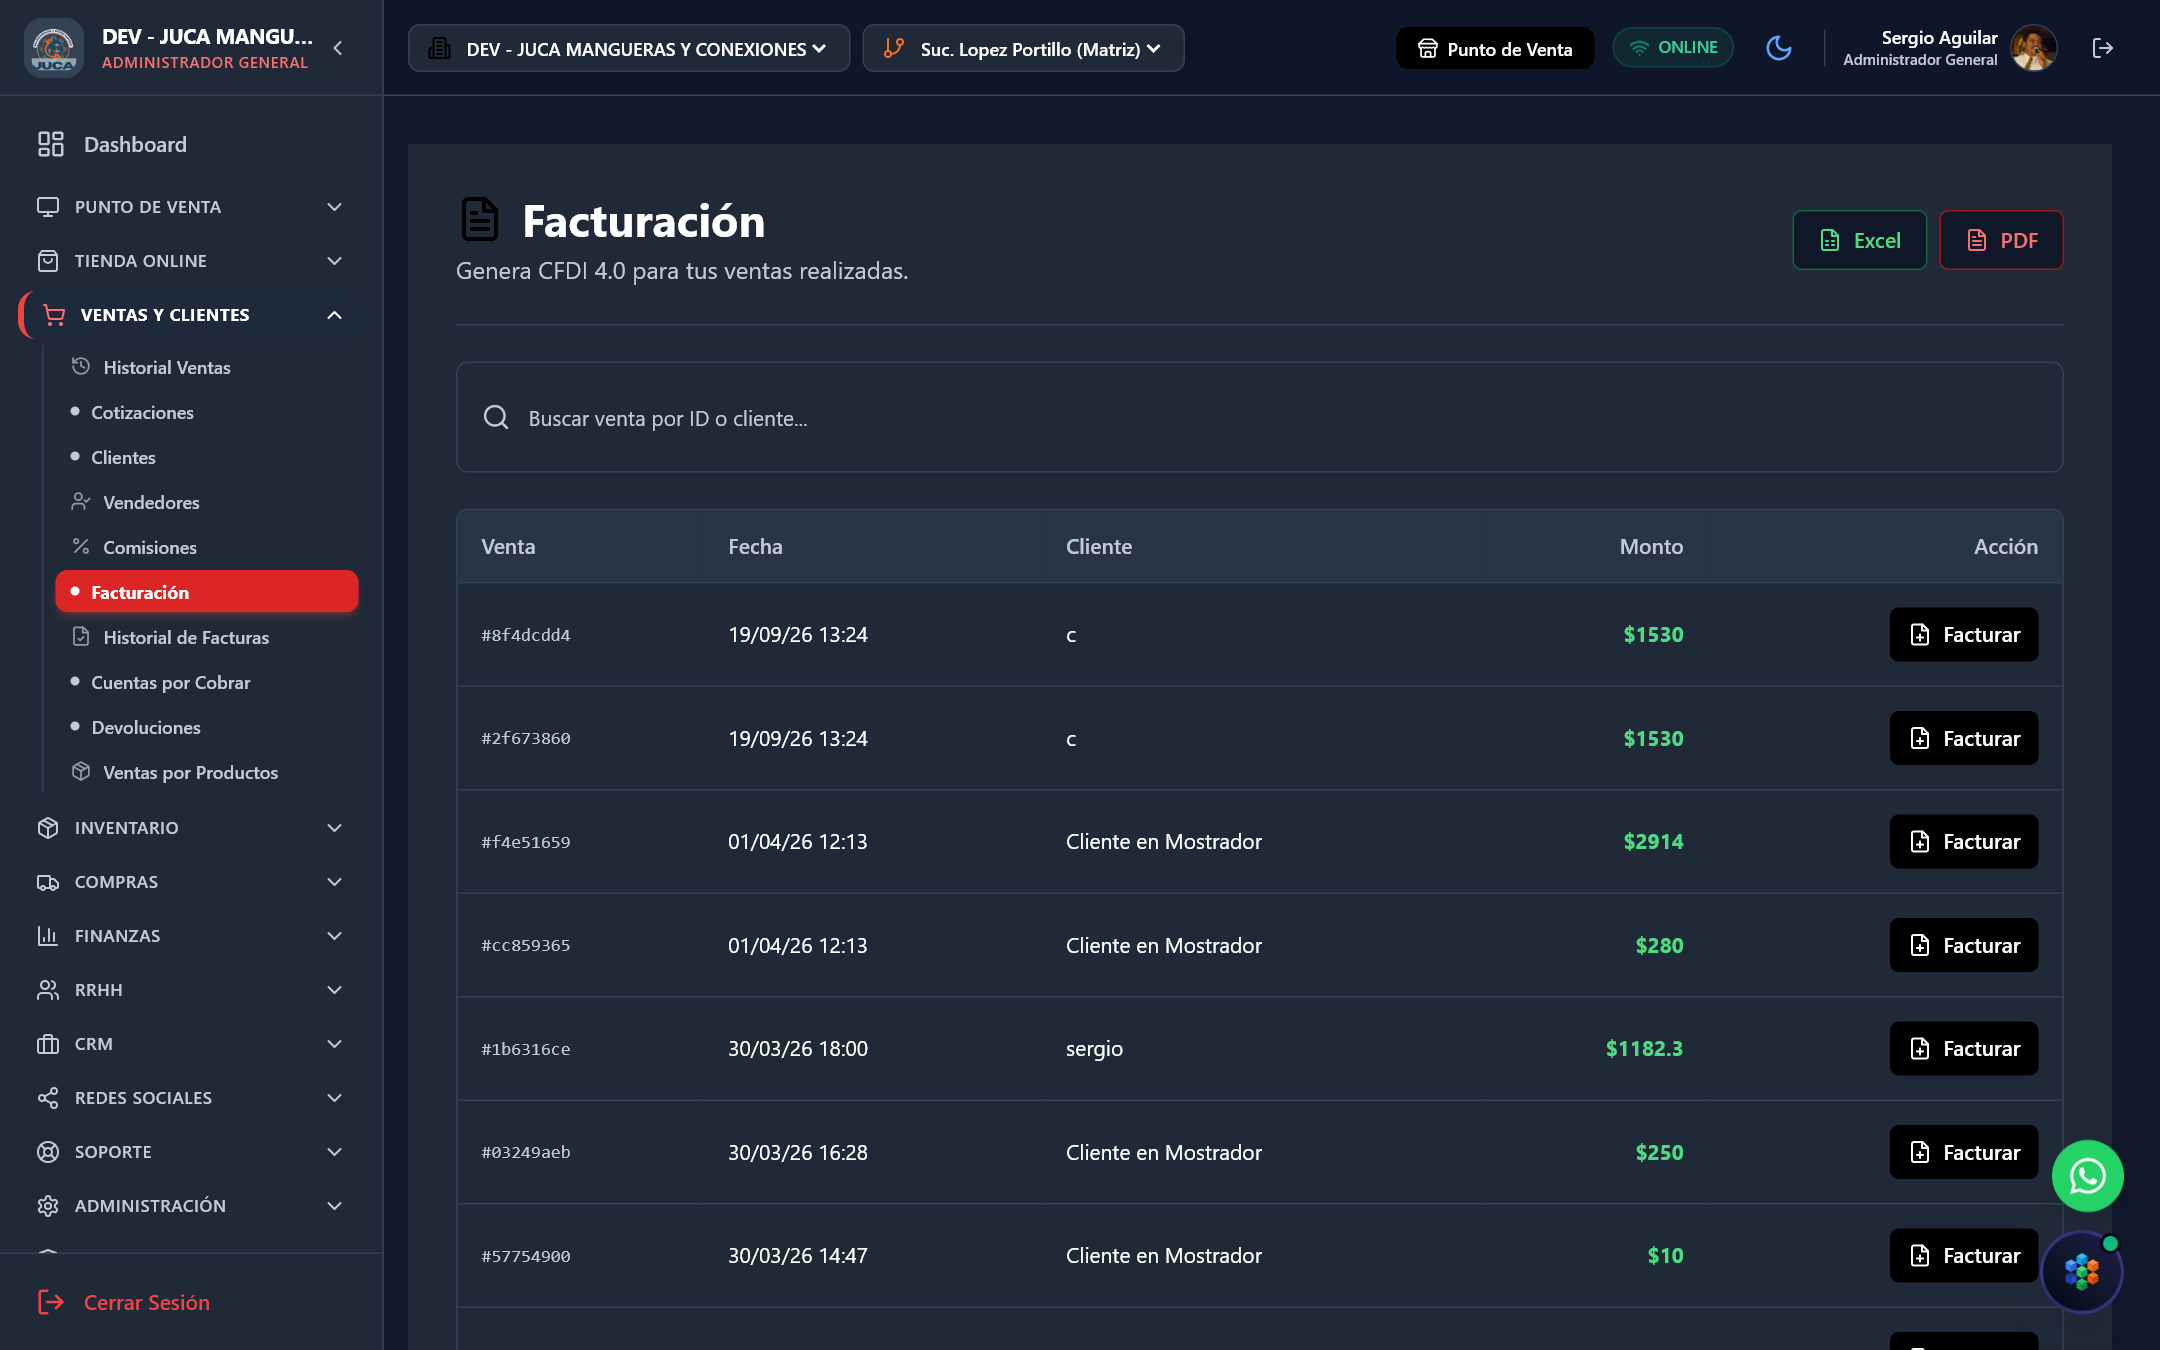The height and width of the screenshot is (1350, 2160).
Task: Click the JUCA company logo
Action: point(54,48)
